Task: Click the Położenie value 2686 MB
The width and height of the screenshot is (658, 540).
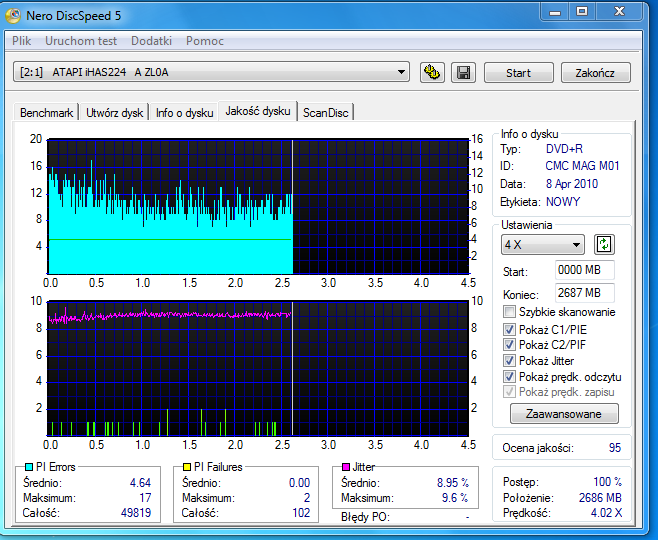Action: point(600,498)
